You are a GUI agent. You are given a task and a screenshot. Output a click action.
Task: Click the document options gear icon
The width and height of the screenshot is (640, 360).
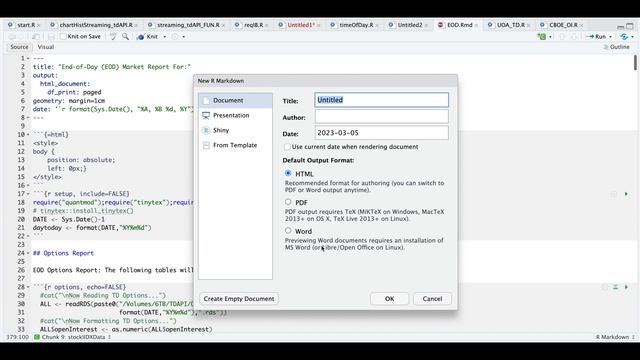[x=175, y=37]
